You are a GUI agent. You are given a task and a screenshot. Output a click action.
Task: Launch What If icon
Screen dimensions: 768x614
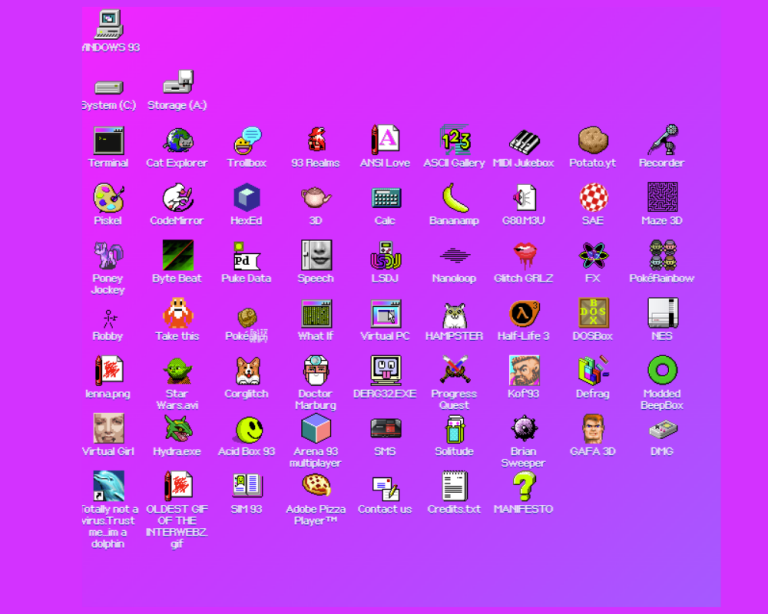point(316,313)
